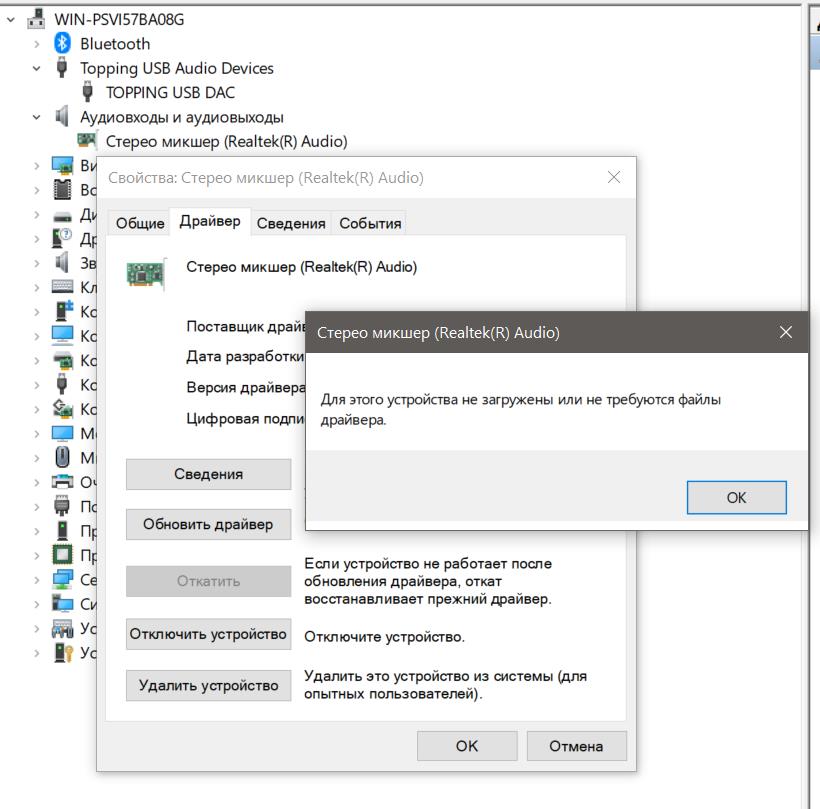Screen dimensions: 820x809
Task: Click the Версия драйвера label
Action: [x=246, y=388]
